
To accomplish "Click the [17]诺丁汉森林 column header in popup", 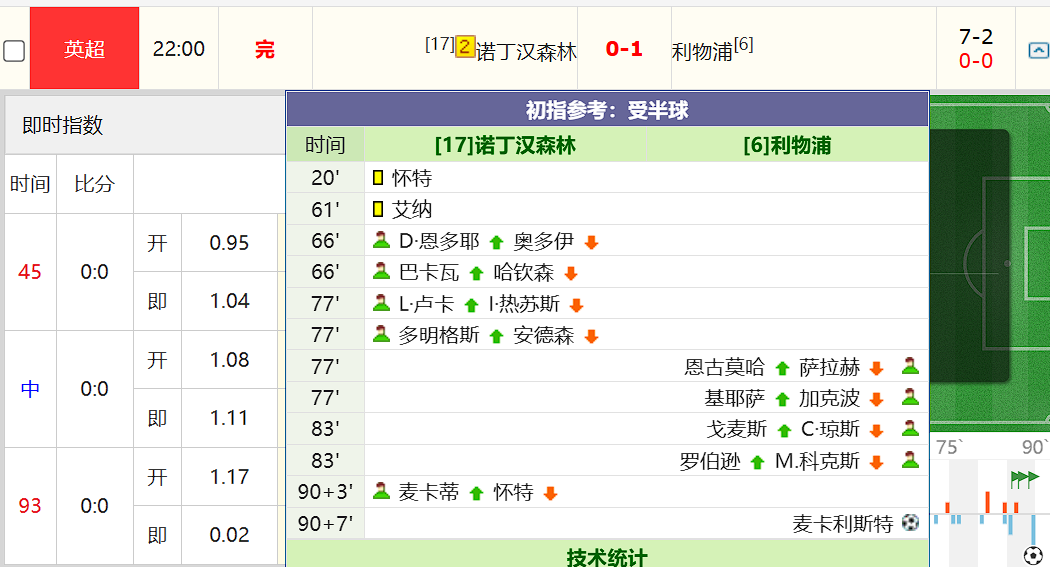I will [x=505, y=146].
